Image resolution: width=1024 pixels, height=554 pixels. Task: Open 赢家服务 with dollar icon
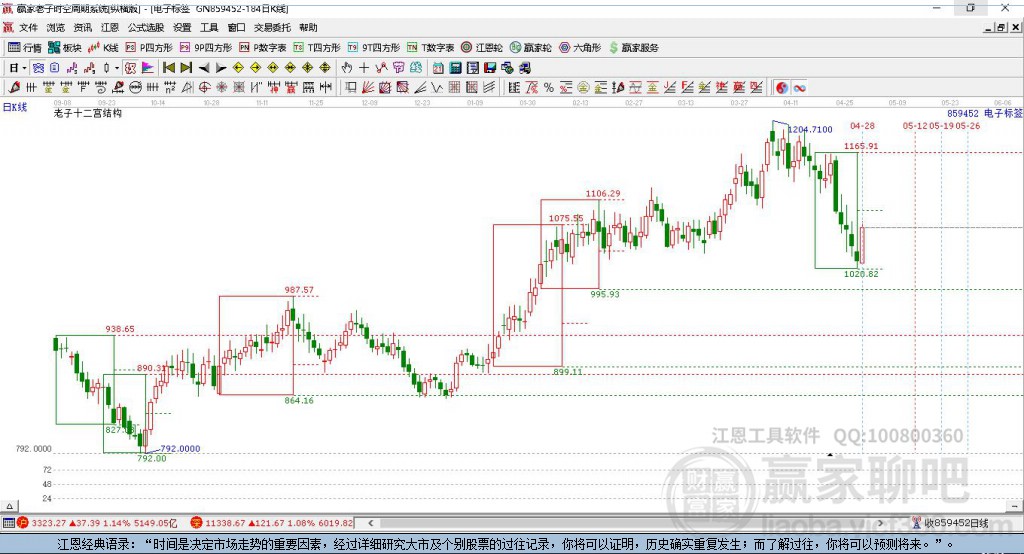[x=633, y=48]
